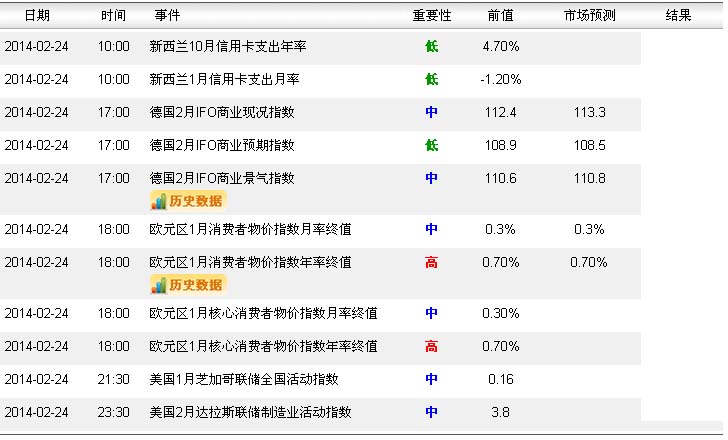The width and height of the screenshot is (728, 440).
Task: Click the 21:30 time cell
Action: [x=114, y=379]
